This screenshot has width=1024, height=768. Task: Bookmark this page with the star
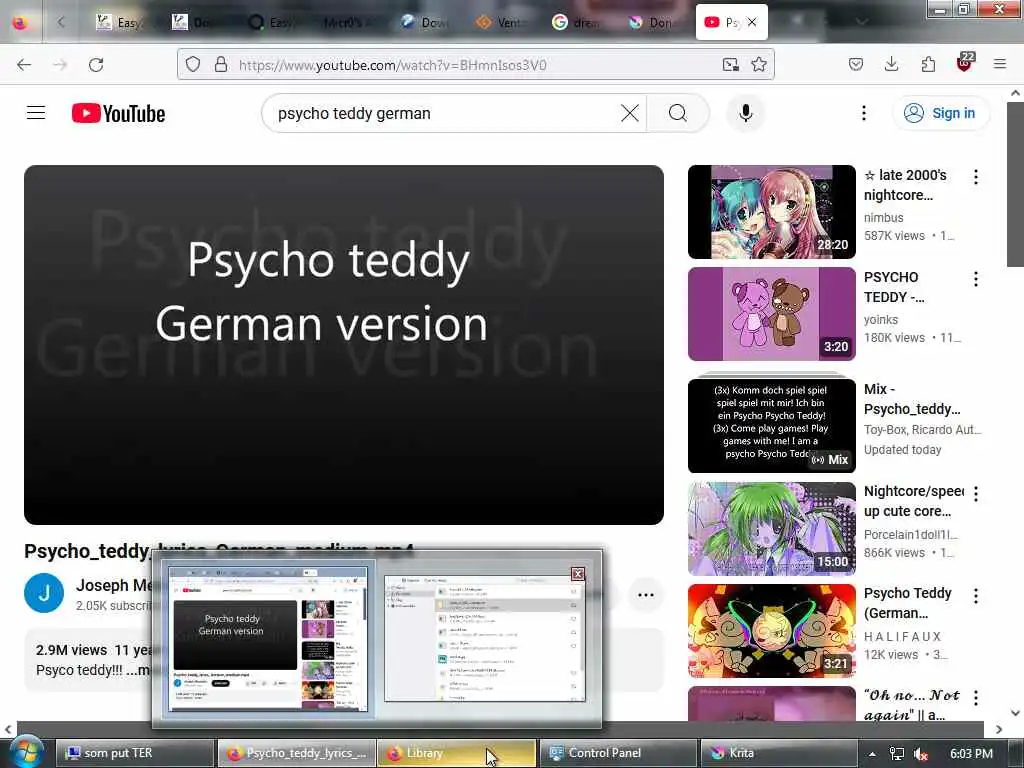point(759,64)
